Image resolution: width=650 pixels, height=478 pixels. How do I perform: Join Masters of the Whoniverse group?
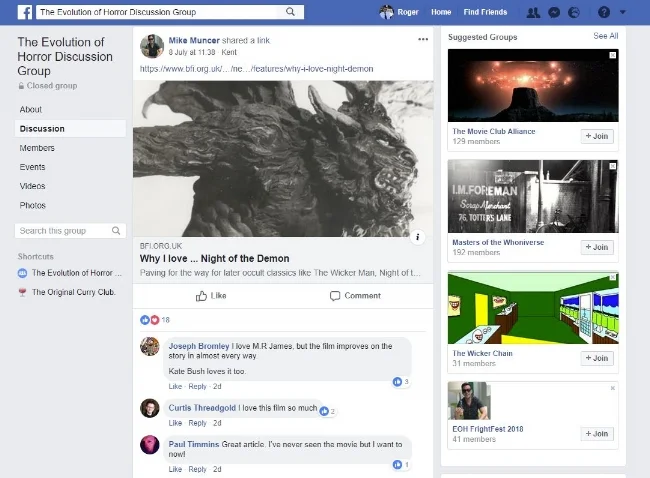[x=597, y=247]
